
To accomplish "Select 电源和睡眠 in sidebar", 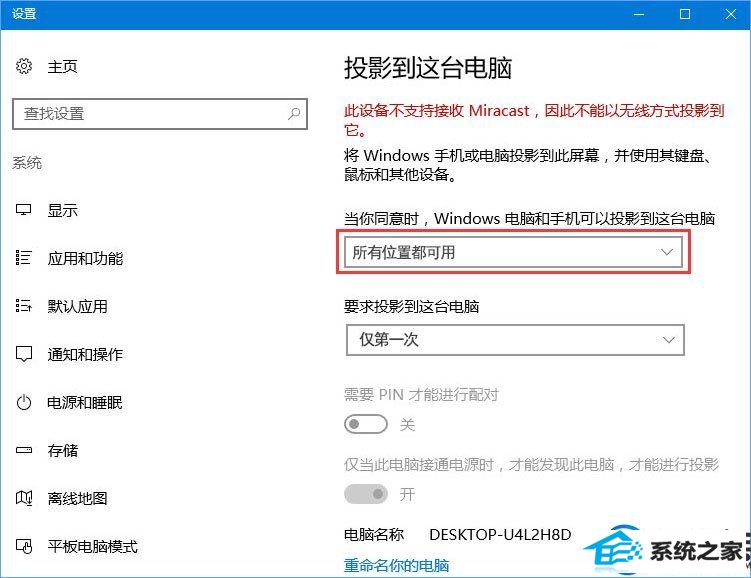I will pos(85,402).
